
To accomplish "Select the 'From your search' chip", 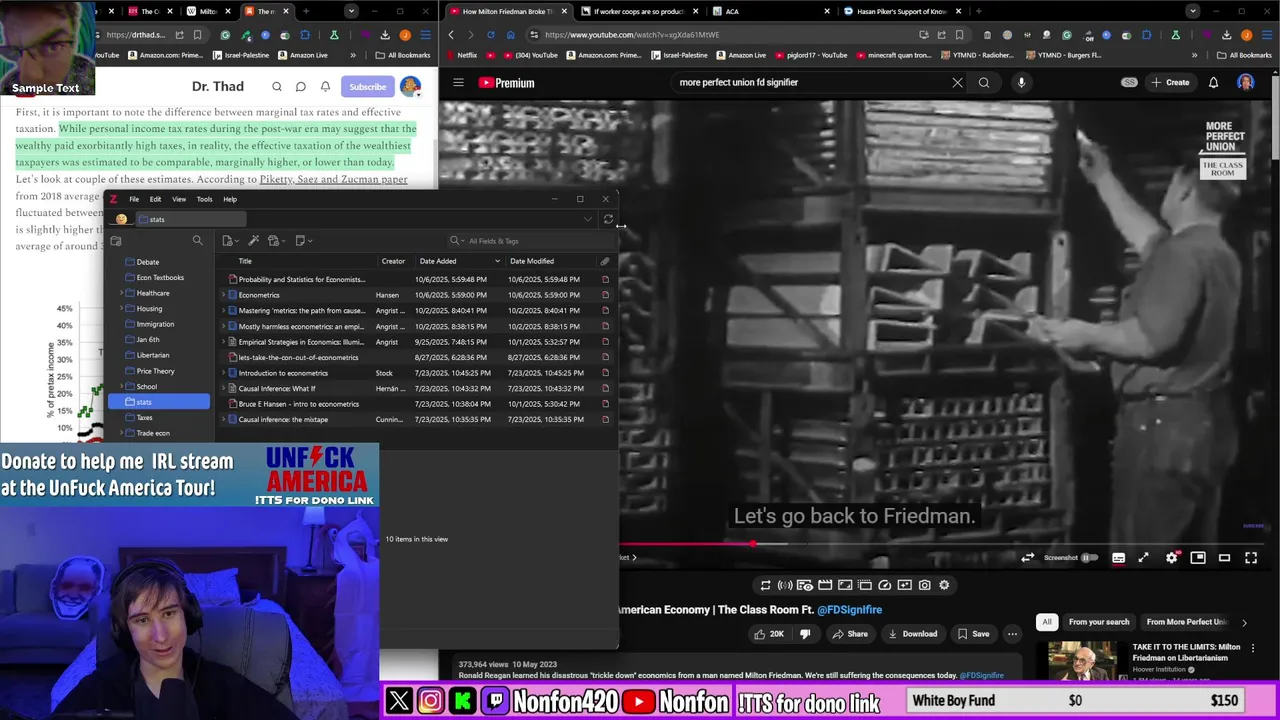I will tap(1099, 622).
